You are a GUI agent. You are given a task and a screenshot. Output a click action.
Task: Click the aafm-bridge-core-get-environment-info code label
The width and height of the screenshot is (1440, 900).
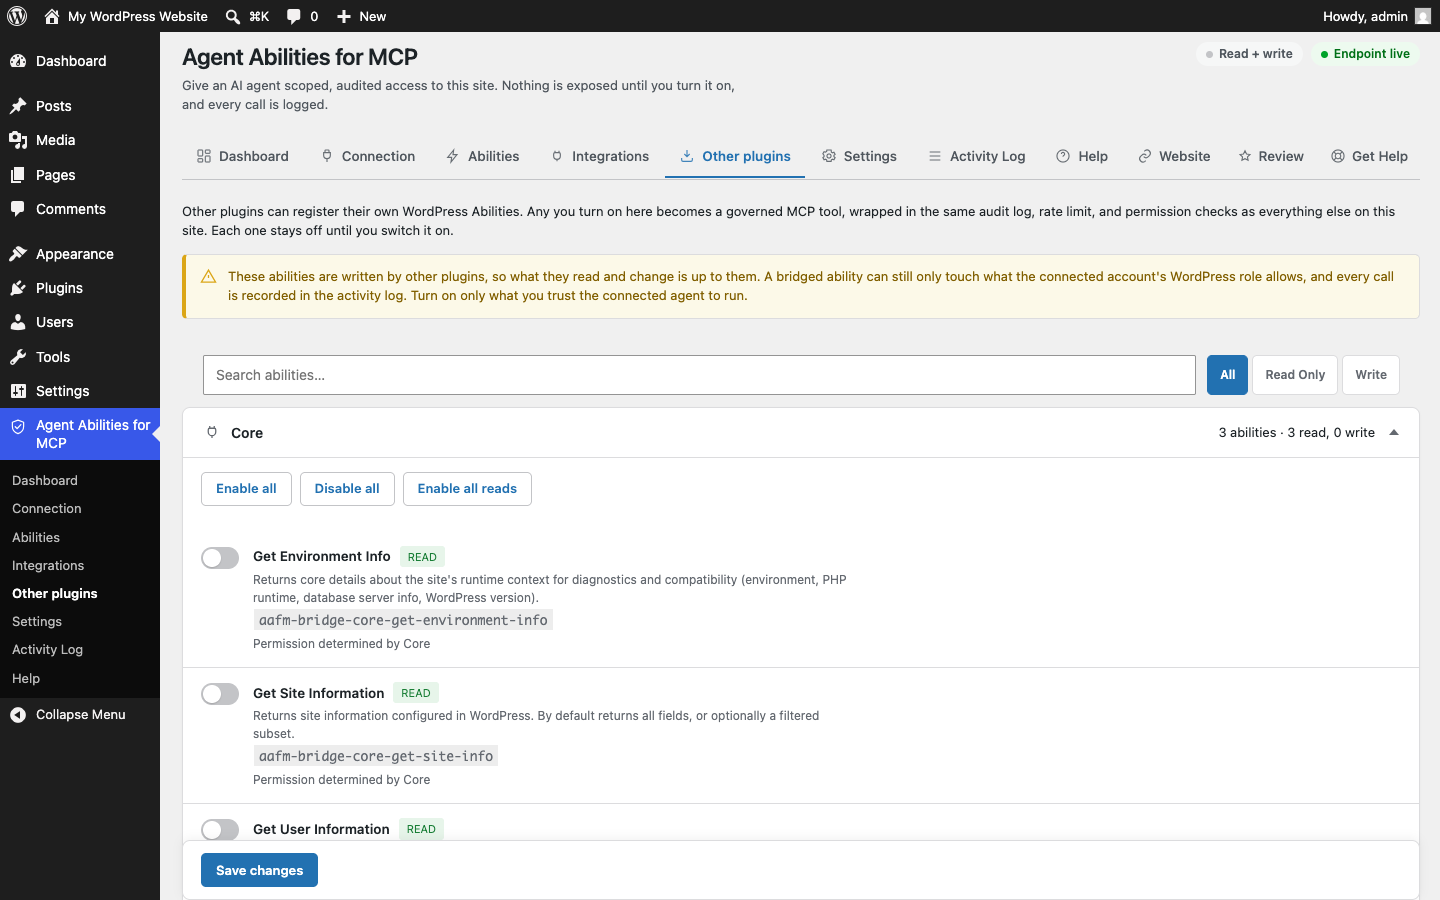pos(403,620)
